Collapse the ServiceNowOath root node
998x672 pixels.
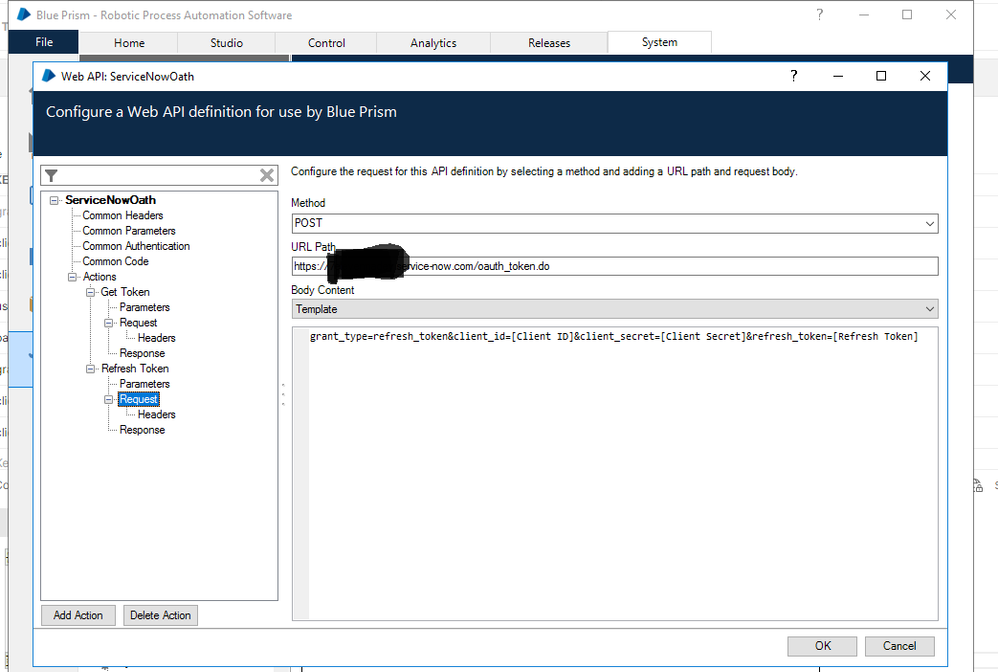click(55, 200)
